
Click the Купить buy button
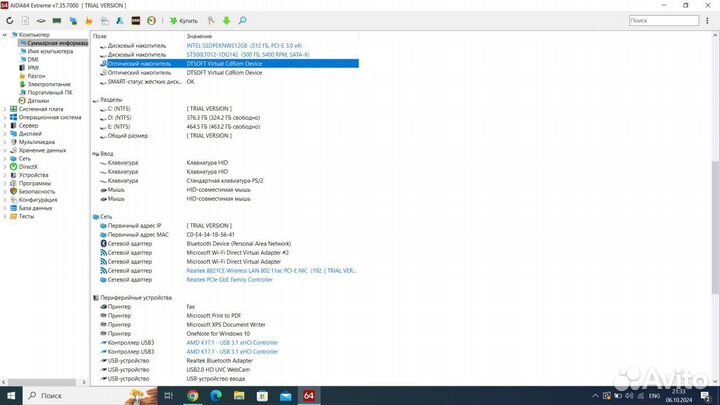tap(184, 21)
